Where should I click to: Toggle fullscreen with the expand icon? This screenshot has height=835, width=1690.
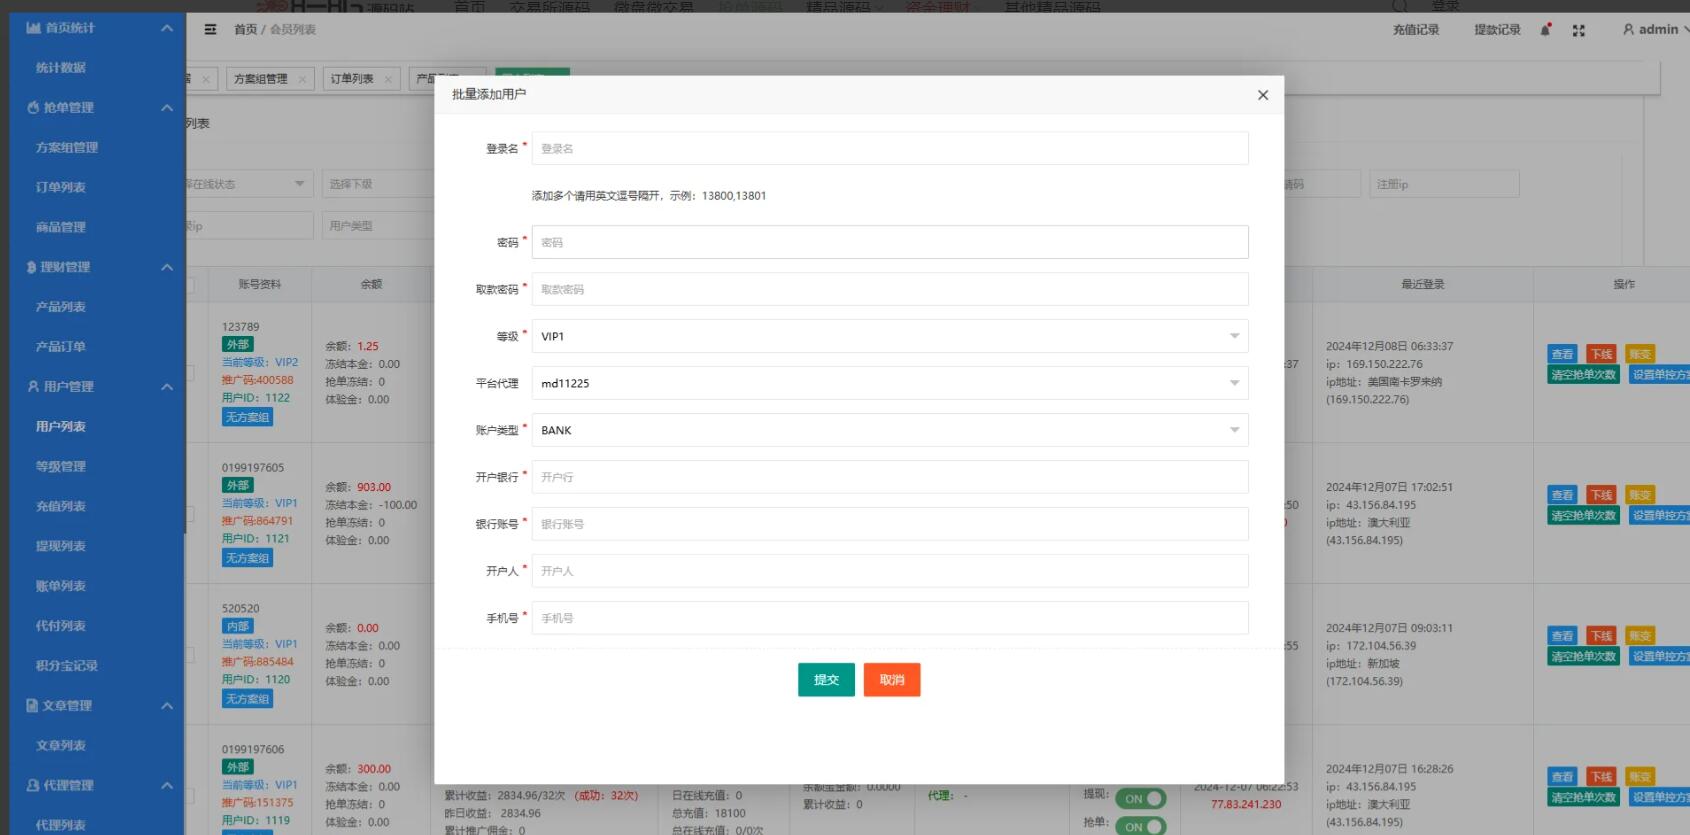coord(1578,31)
